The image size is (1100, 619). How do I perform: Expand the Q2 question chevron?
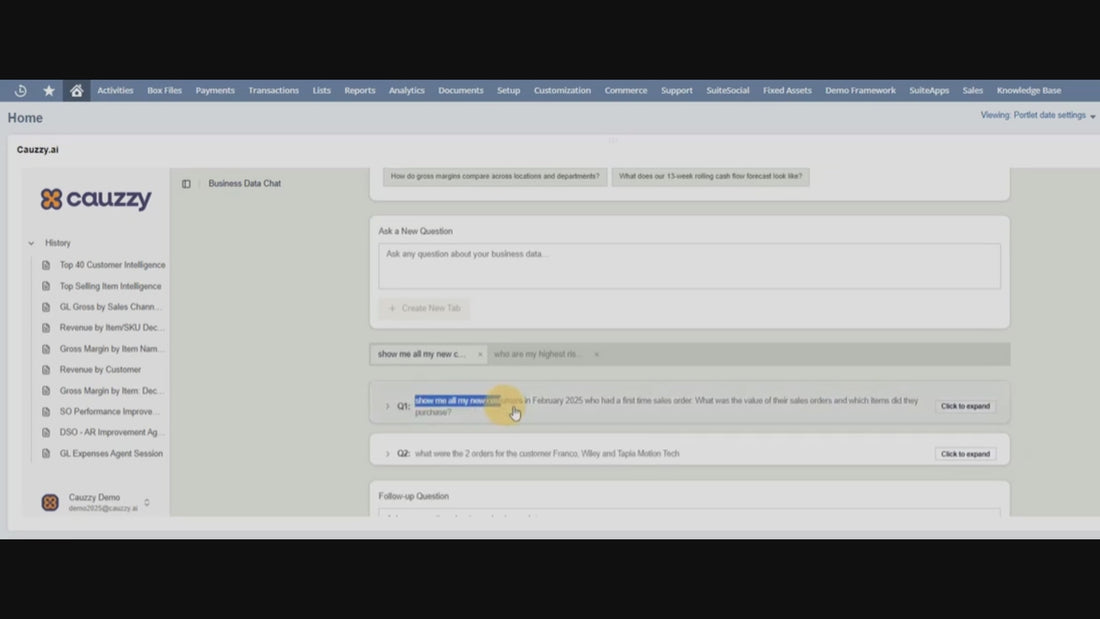click(388, 454)
